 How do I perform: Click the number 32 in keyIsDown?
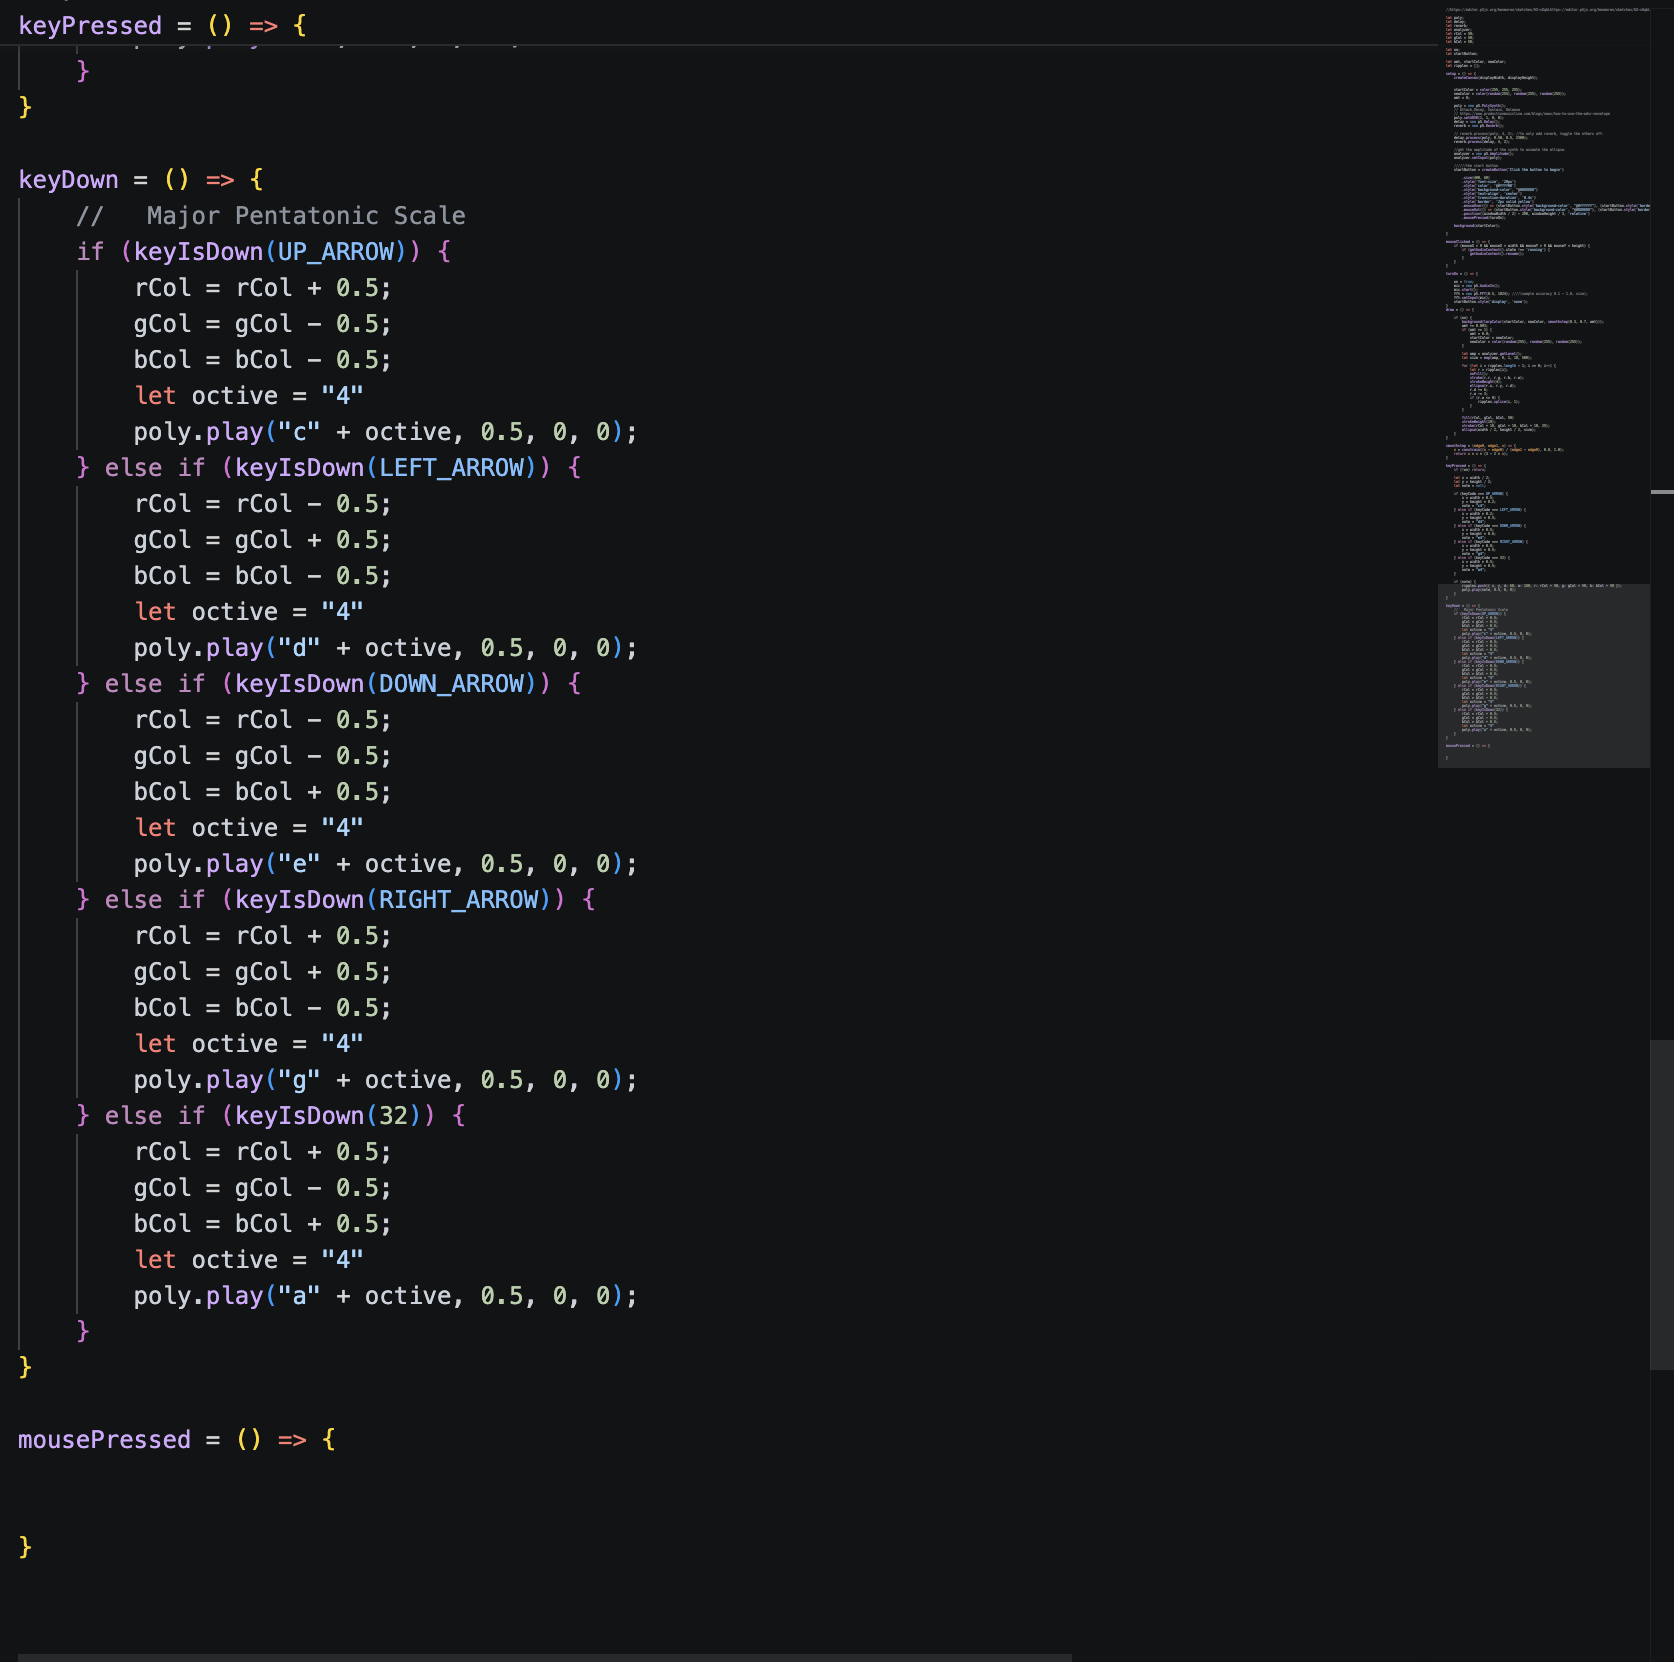pyautogui.click(x=393, y=1116)
